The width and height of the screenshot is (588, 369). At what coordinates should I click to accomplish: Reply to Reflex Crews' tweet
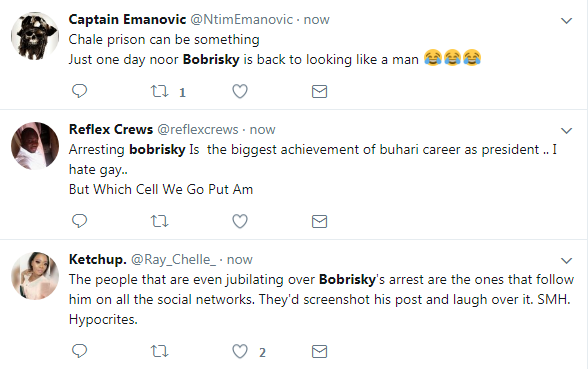point(80,221)
